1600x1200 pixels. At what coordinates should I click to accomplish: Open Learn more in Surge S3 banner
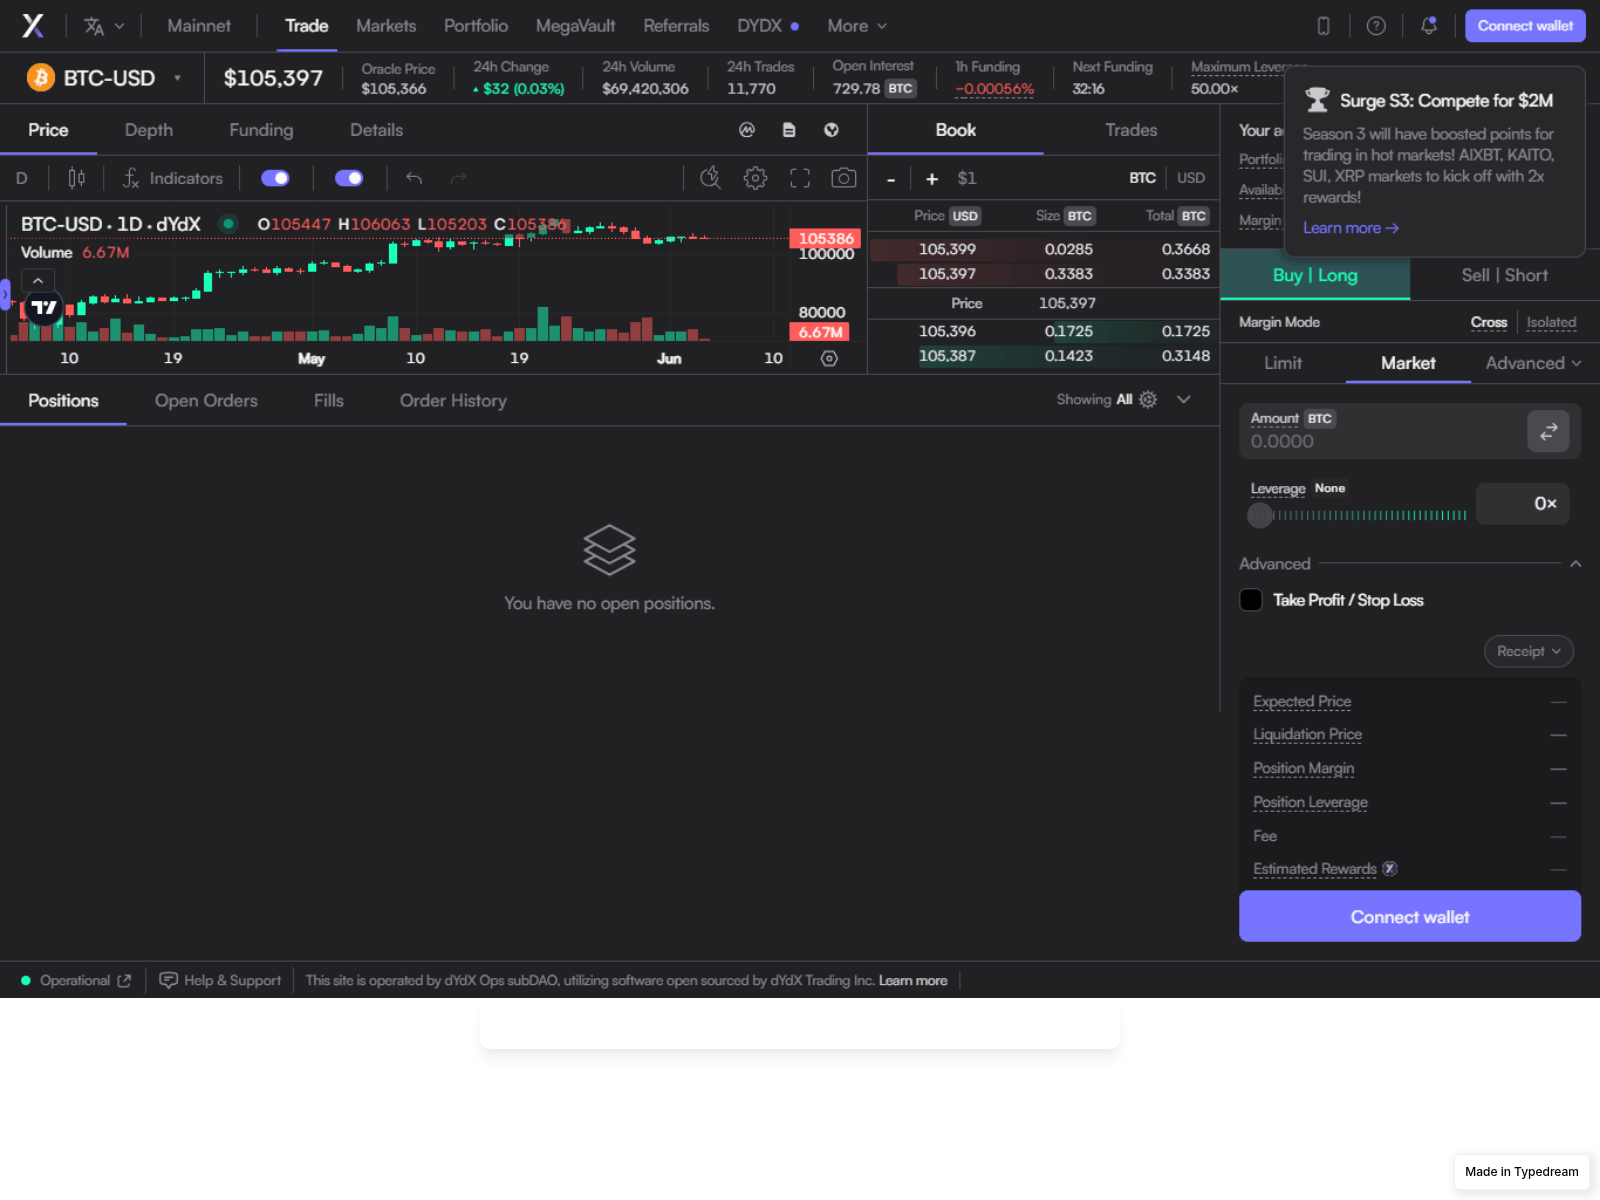pos(1350,228)
